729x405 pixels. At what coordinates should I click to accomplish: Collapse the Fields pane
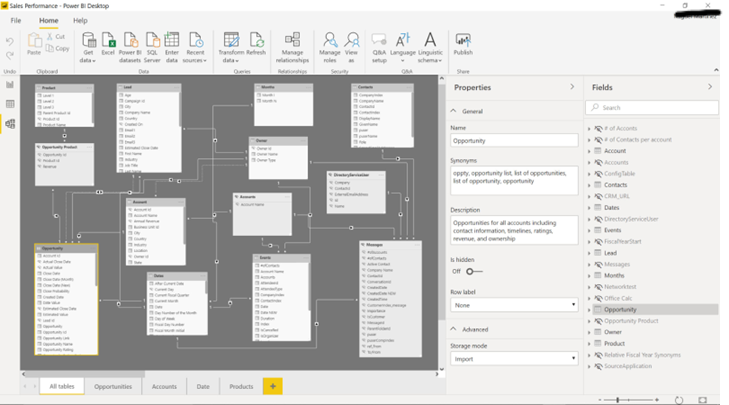[x=710, y=87]
